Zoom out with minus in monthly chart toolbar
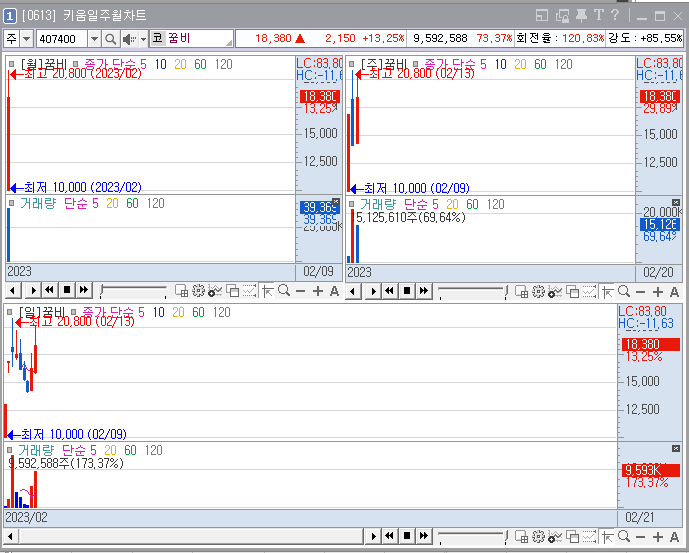This screenshot has height=553, width=689. (x=301, y=291)
